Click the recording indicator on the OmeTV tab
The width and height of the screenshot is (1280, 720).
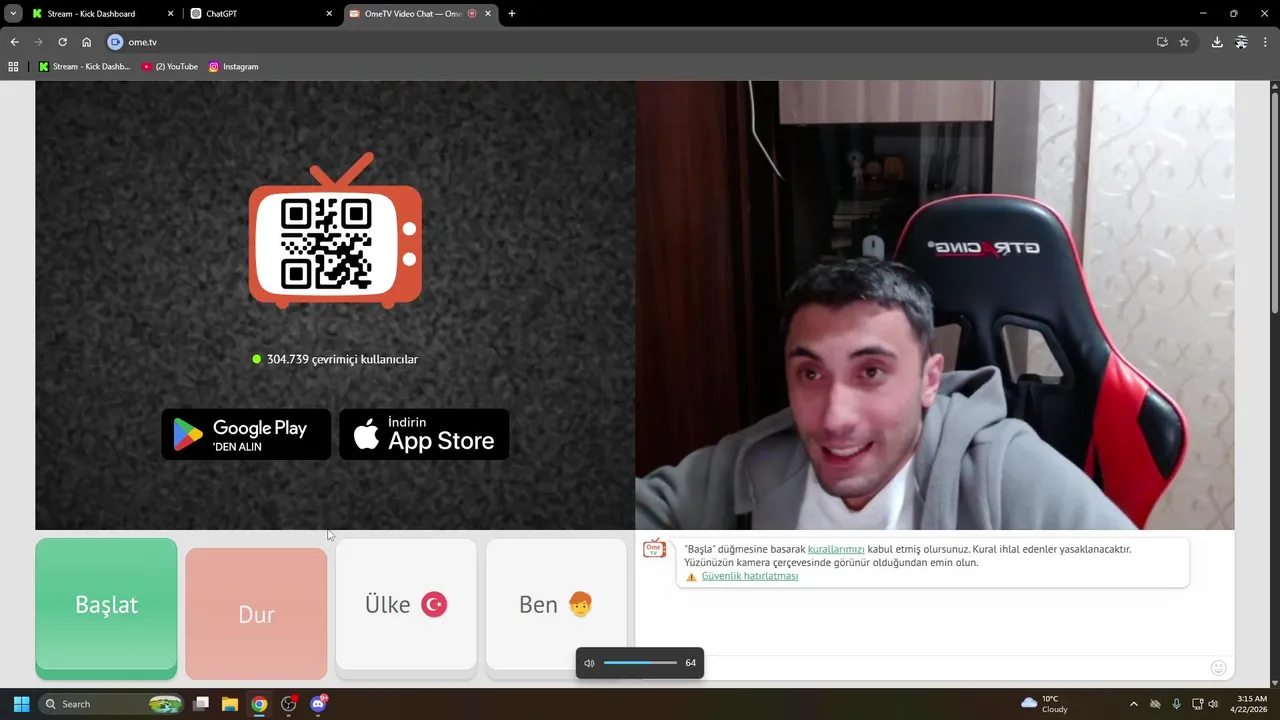click(x=472, y=14)
